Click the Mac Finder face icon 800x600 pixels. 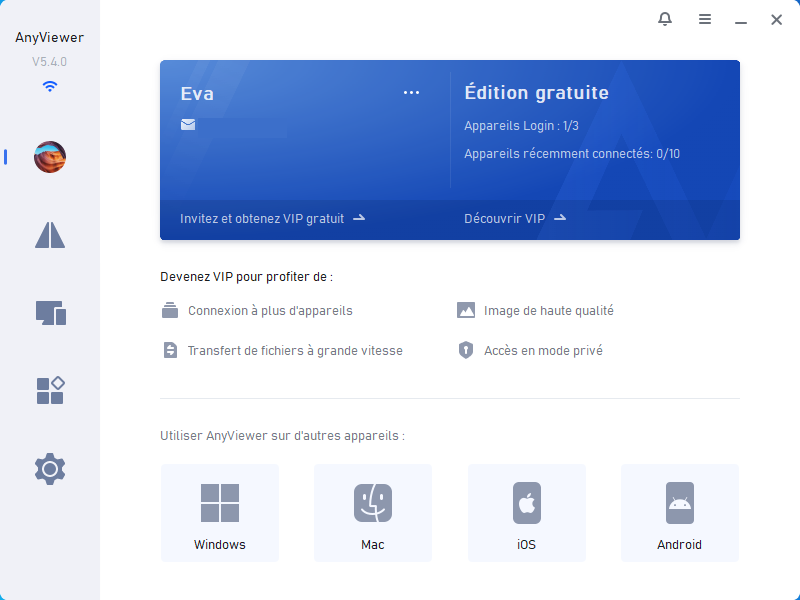point(373,503)
